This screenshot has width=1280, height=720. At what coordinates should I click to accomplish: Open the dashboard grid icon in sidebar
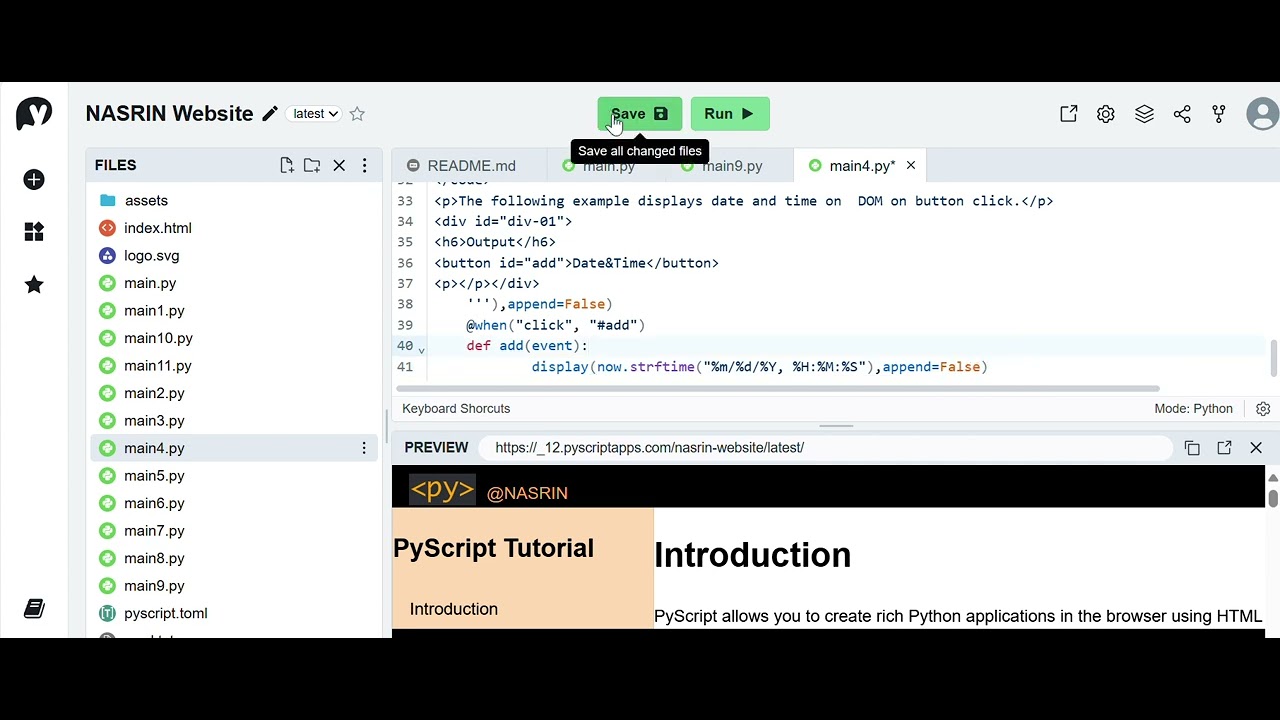[x=34, y=232]
